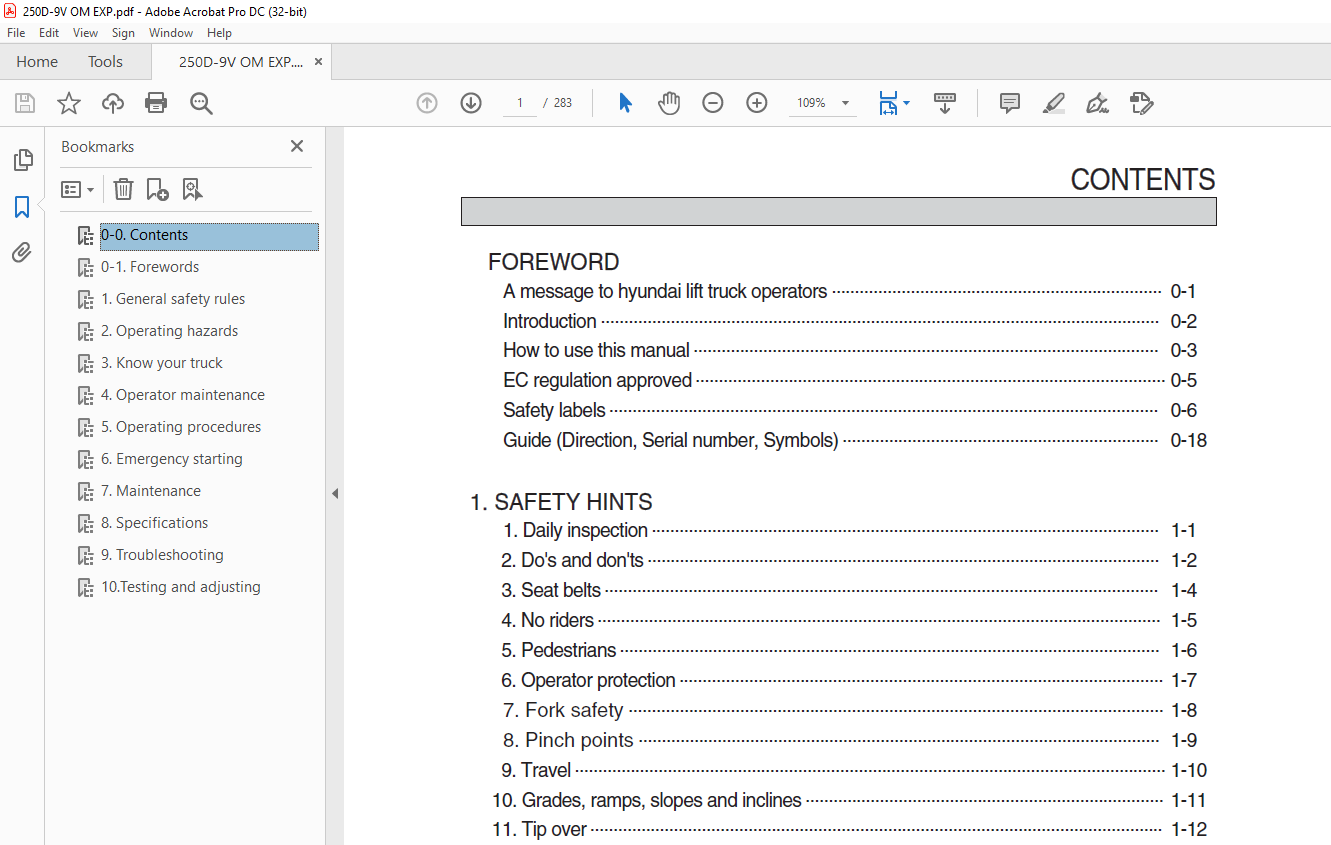The height and width of the screenshot is (845, 1331).
Task: Click the Seat belts contents entry
Action: [551, 590]
